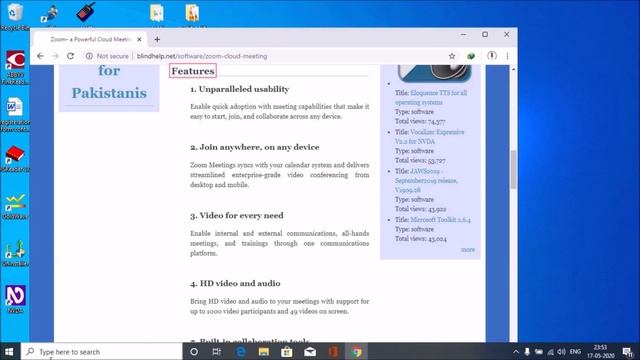
Task: Open File Explorer from taskbar
Action: click(264, 351)
